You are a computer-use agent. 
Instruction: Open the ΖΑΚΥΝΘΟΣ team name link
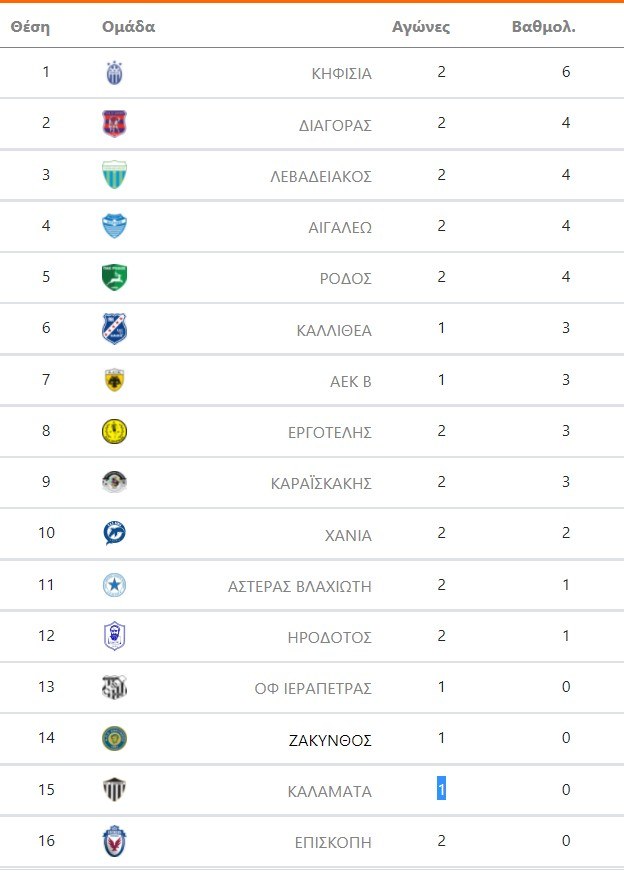point(329,740)
